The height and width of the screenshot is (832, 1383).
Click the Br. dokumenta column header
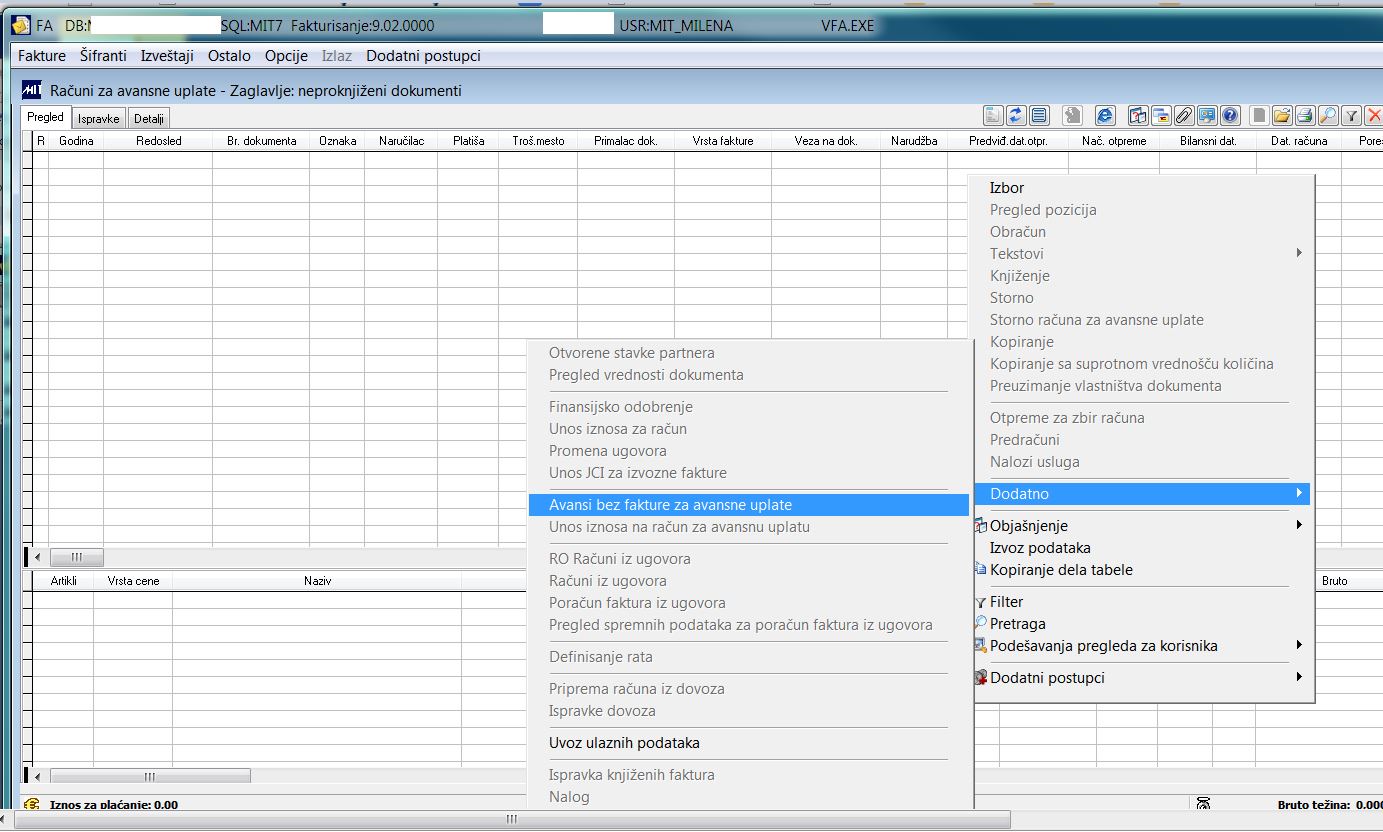click(261, 141)
